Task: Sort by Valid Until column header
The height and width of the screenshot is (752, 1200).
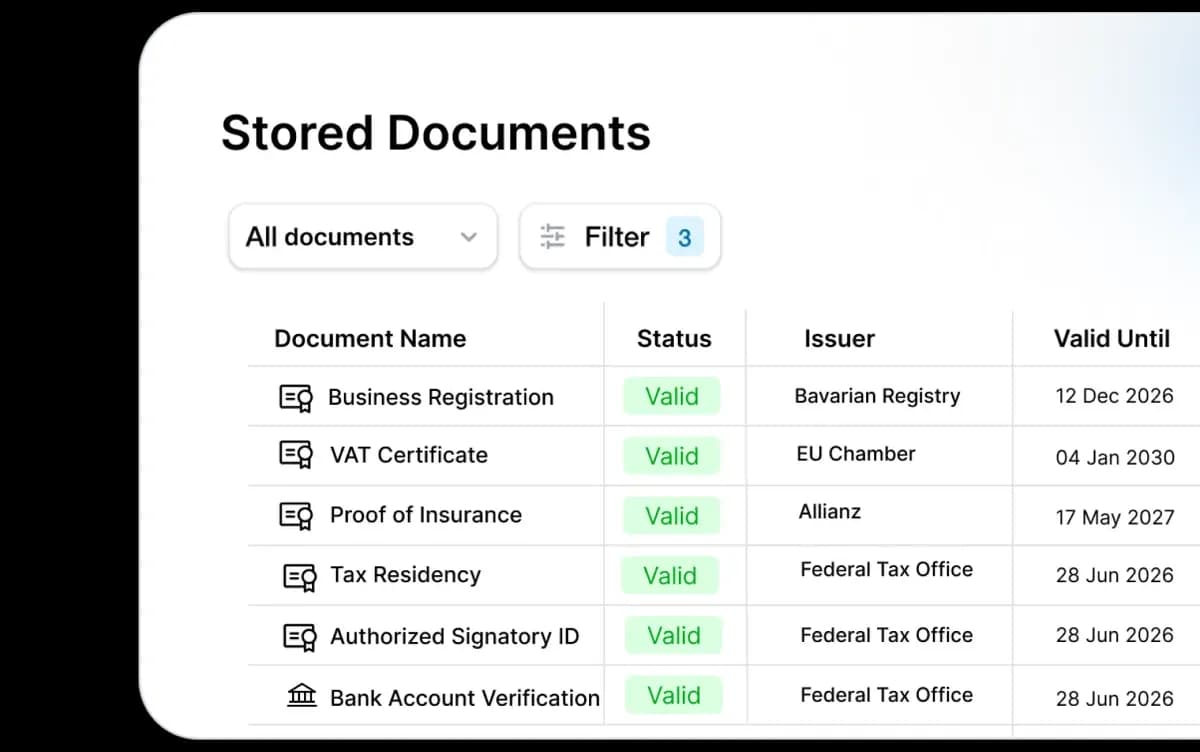Action: pyautogui.click(x=1111, y=338)
